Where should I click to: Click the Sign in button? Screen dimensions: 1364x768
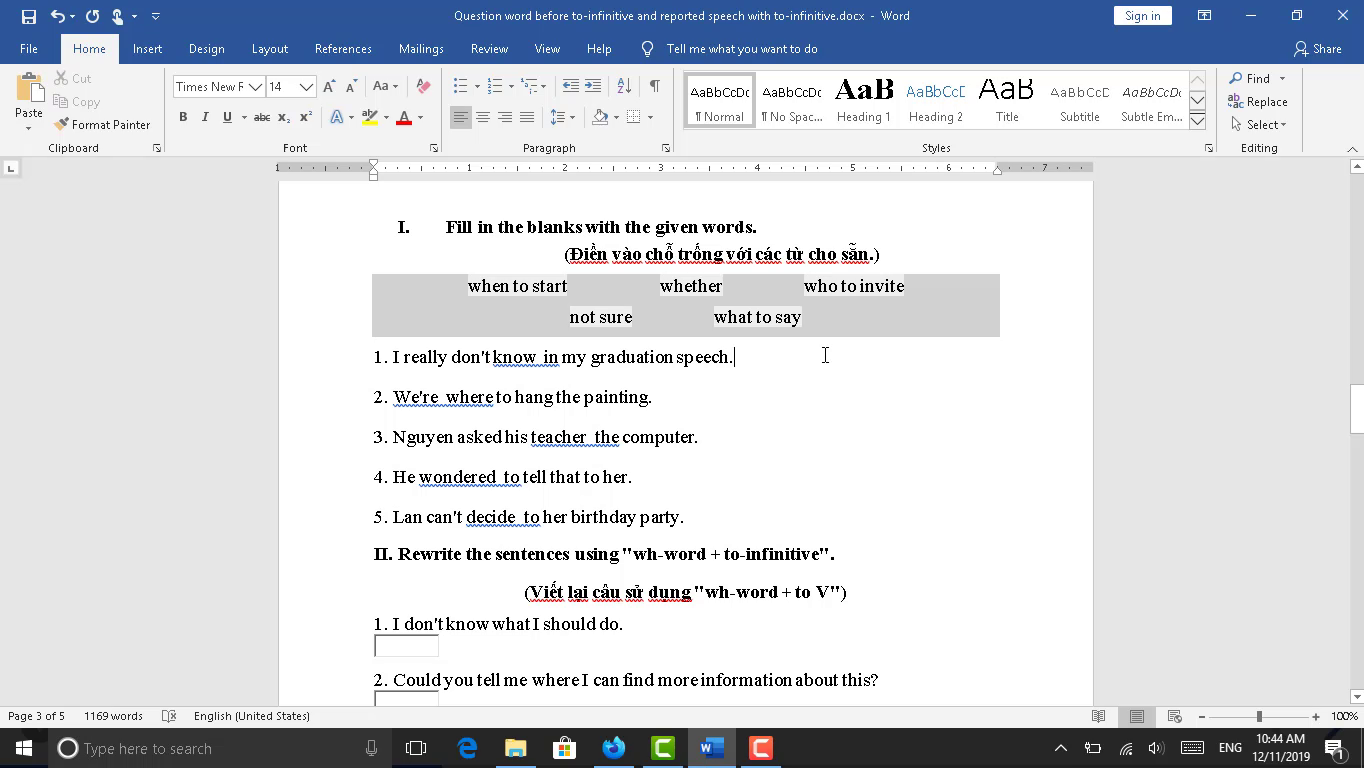coord(1142,16)
